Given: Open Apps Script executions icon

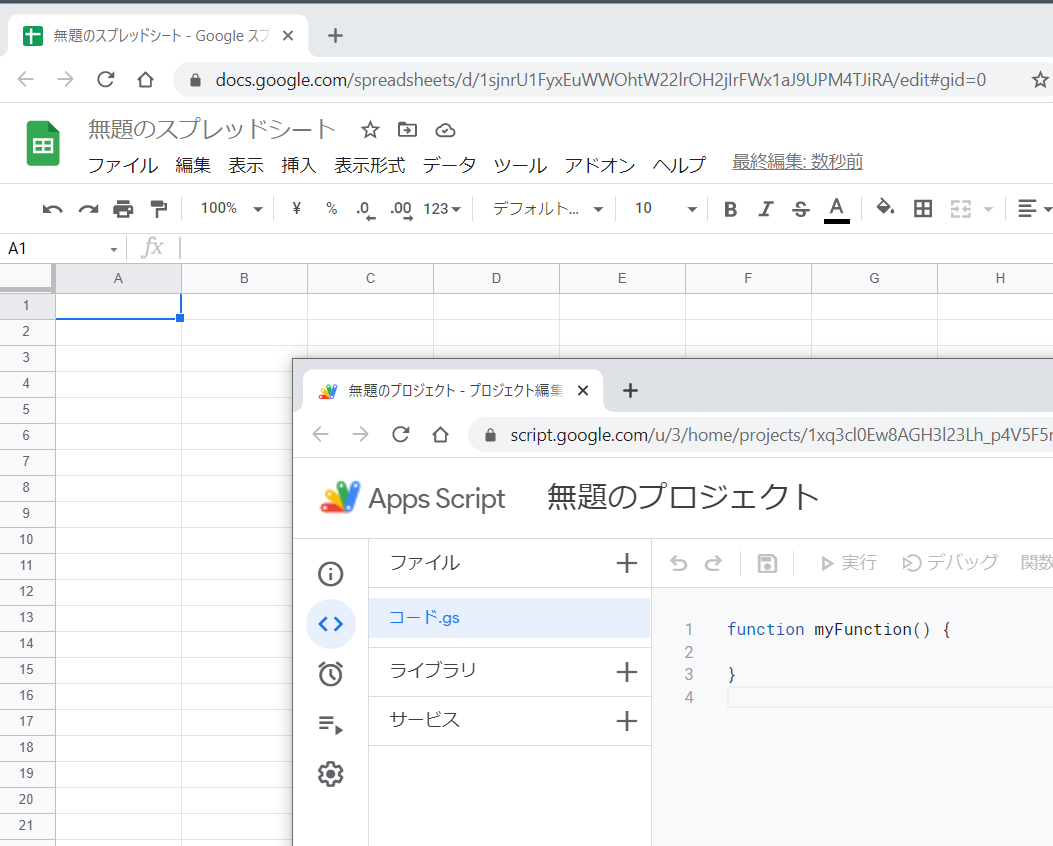Looking at the screenshot, I should 330,724.
